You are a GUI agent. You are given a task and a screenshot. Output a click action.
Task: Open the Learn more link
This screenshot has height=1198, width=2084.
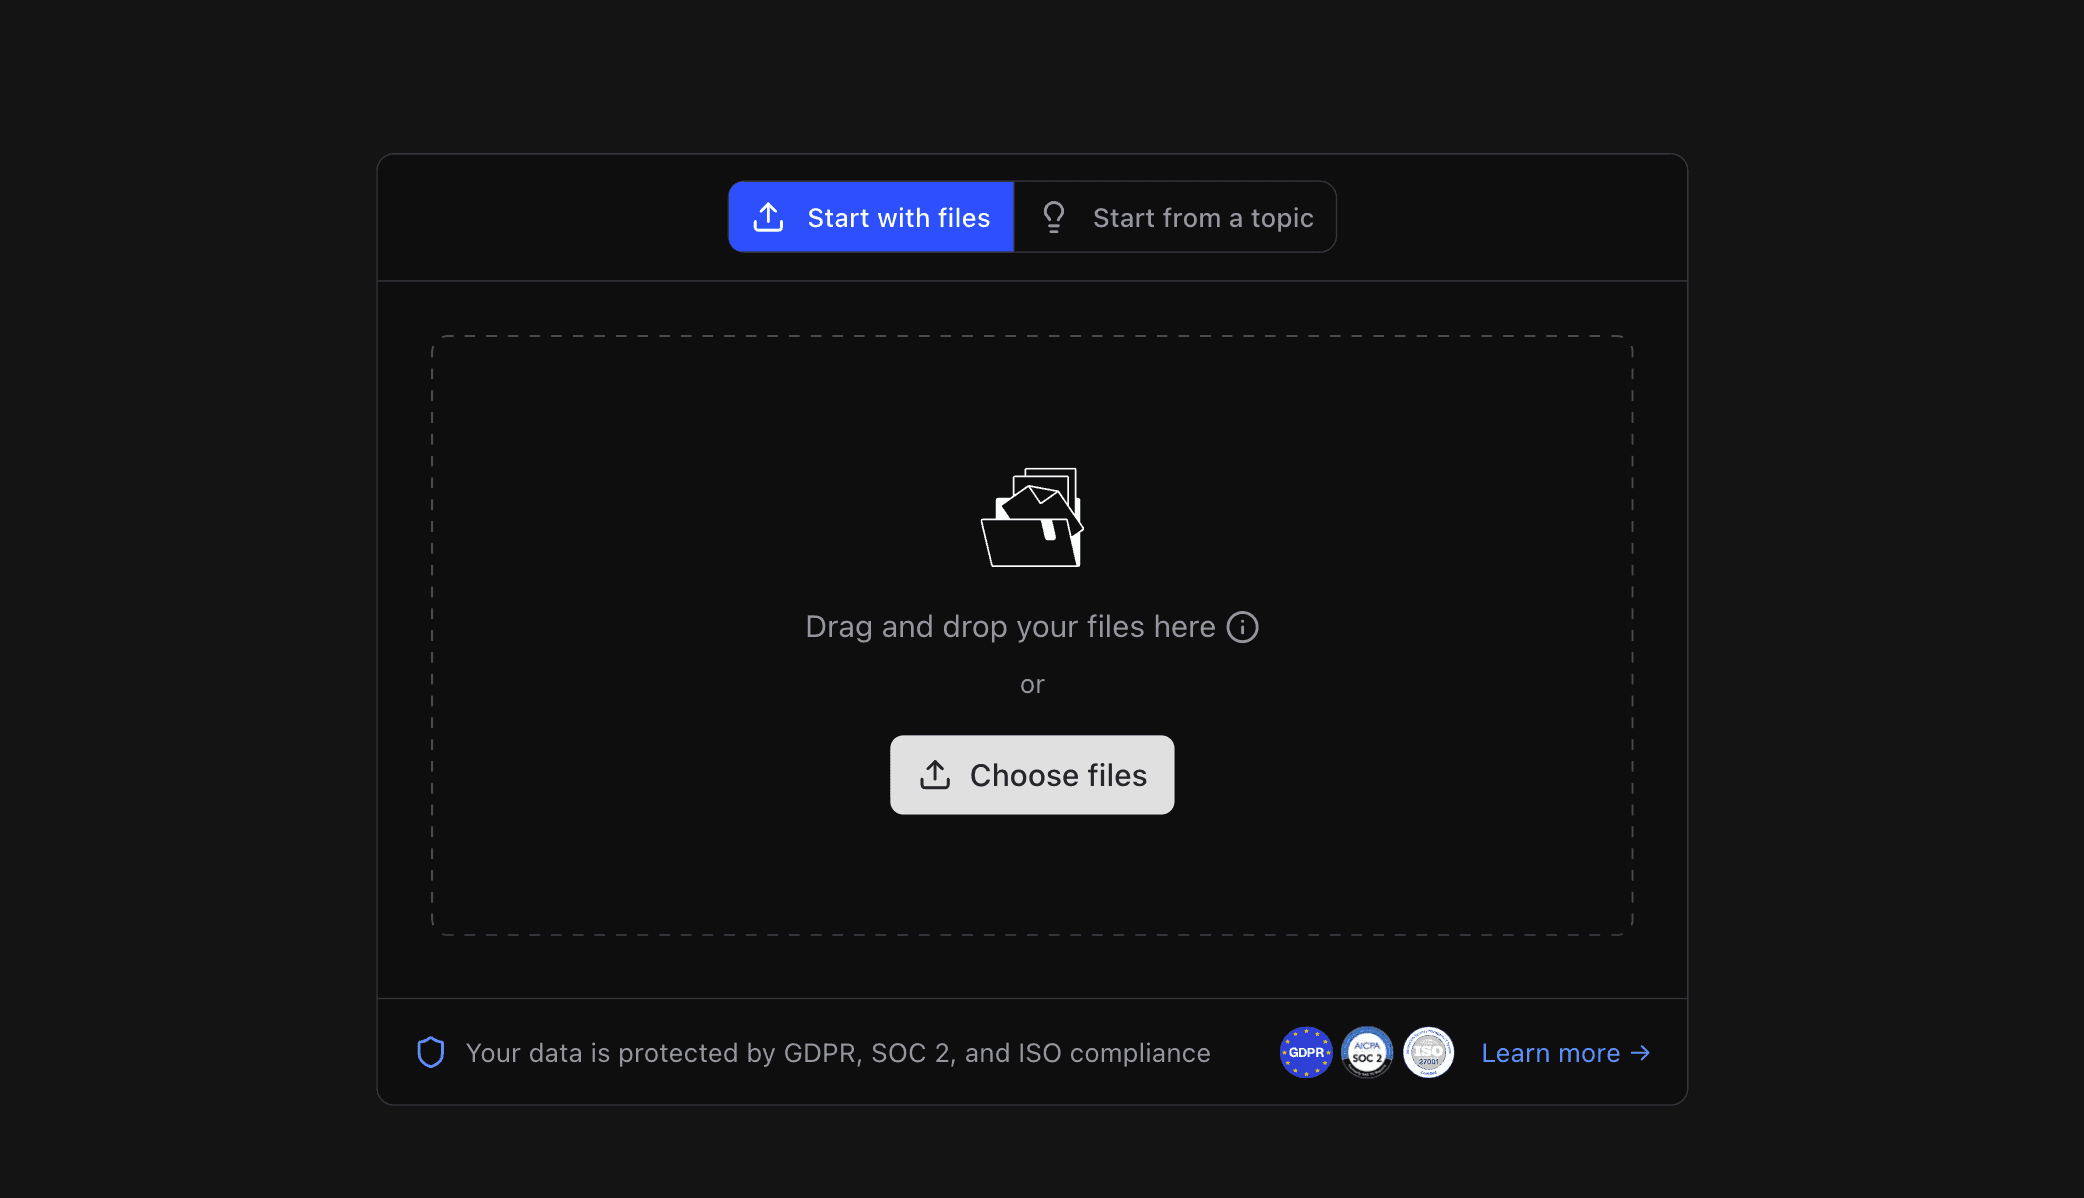pyautogui.click(x=1550, y=1052)
